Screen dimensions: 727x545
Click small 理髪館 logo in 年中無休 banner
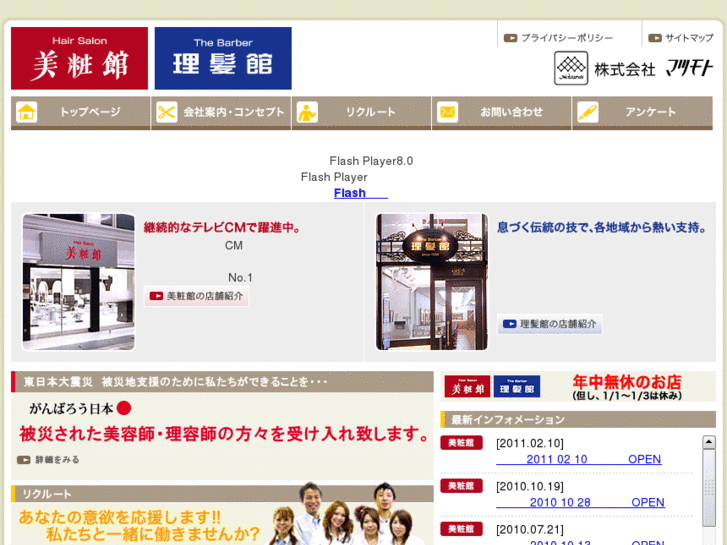click(517, 387)
